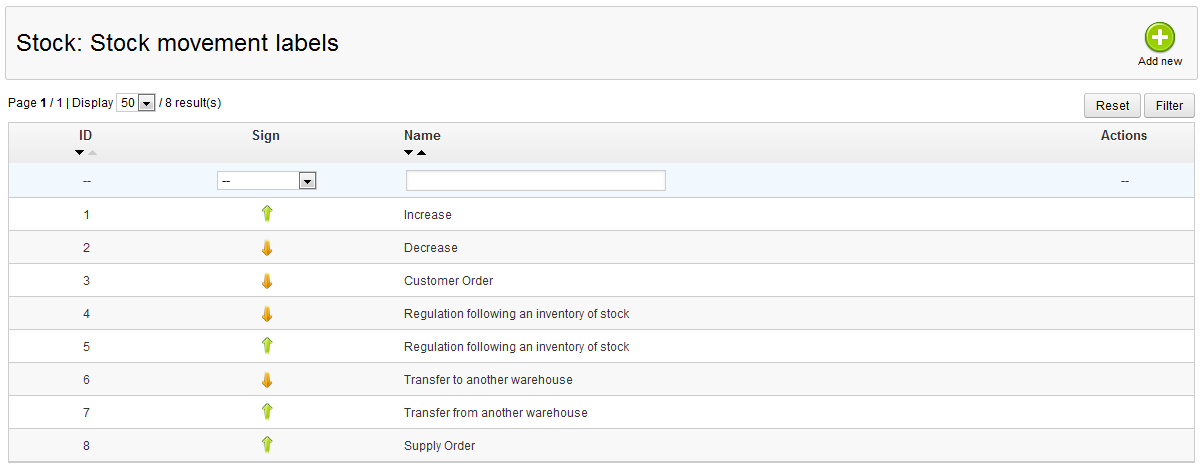Click green up arrow for Increase row

[x=267, y=214]
